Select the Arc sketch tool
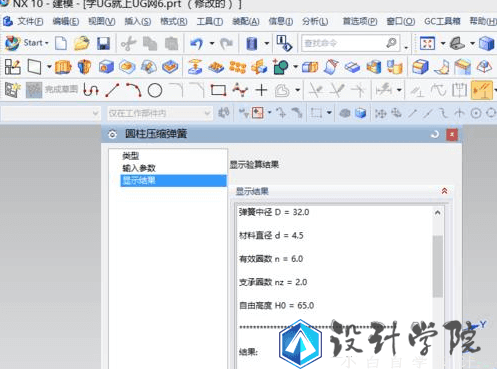Viewport: 498px width, 369px height. [134, 90]
